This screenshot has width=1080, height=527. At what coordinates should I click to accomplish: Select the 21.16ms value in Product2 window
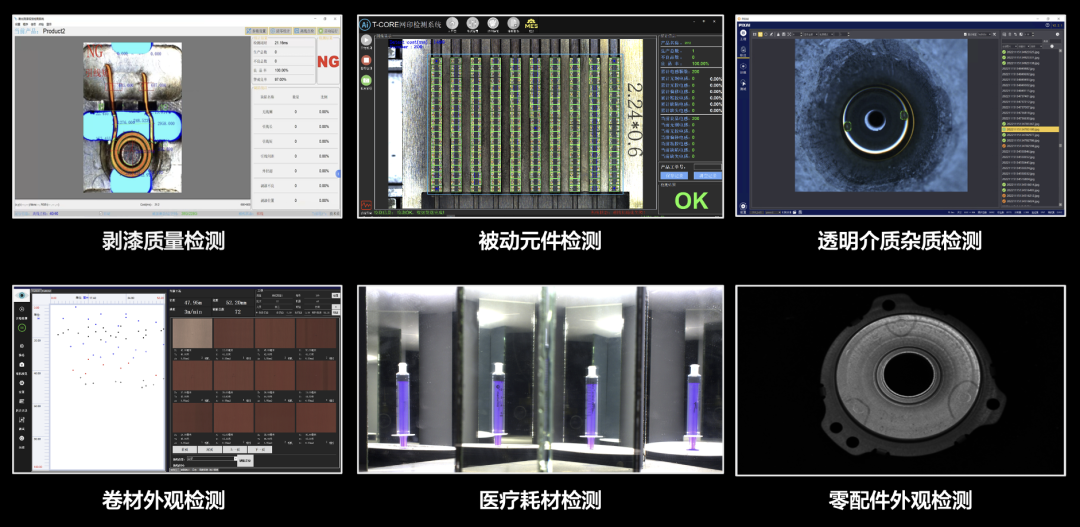point(281,43)
